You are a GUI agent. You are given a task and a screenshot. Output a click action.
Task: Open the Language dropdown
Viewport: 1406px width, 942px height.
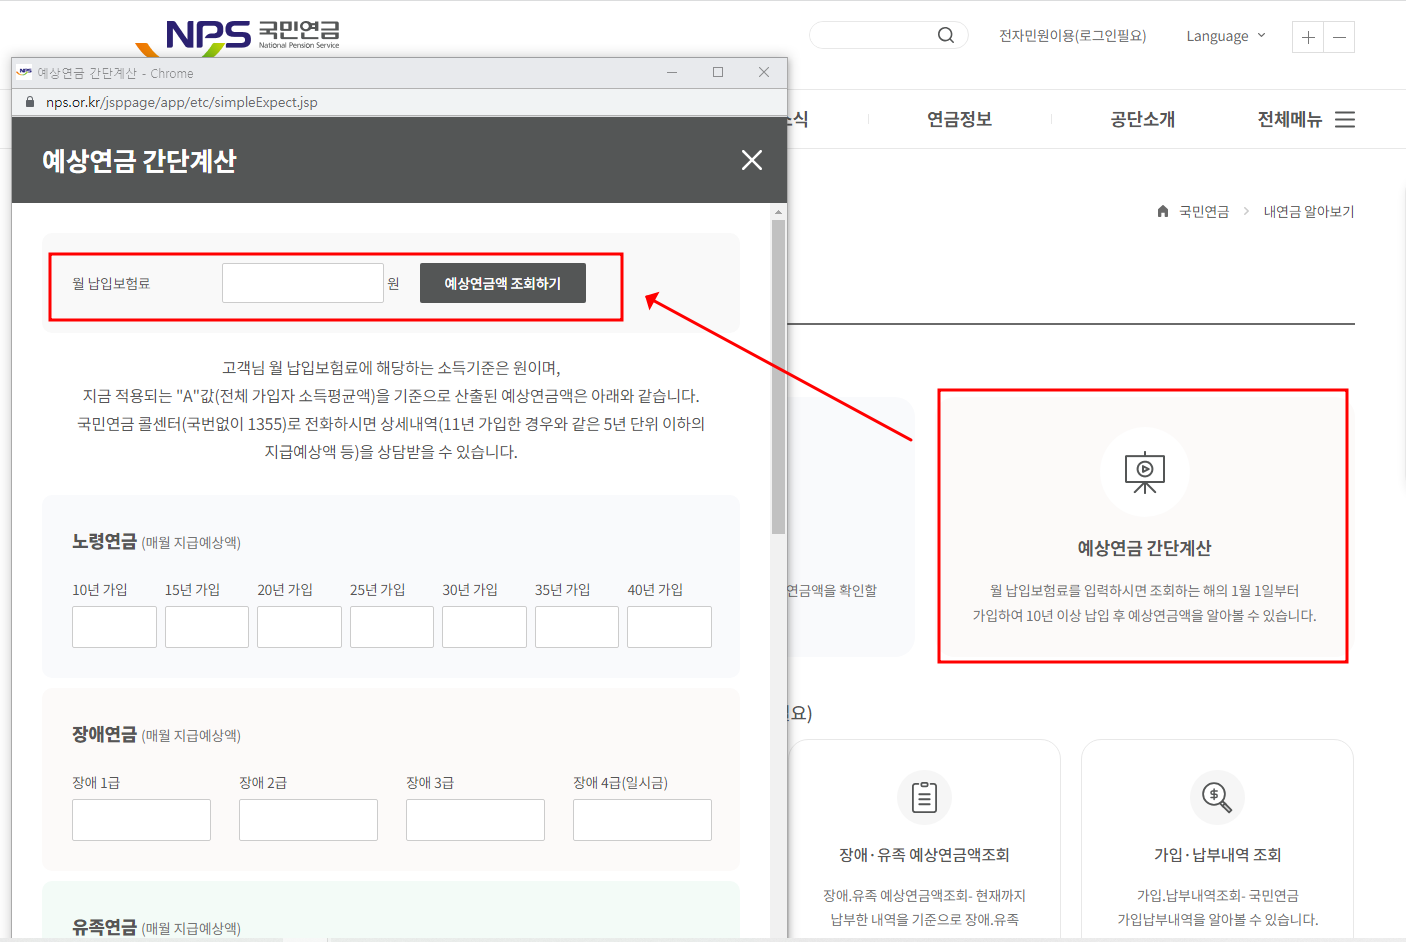[x=1225, y=35]
